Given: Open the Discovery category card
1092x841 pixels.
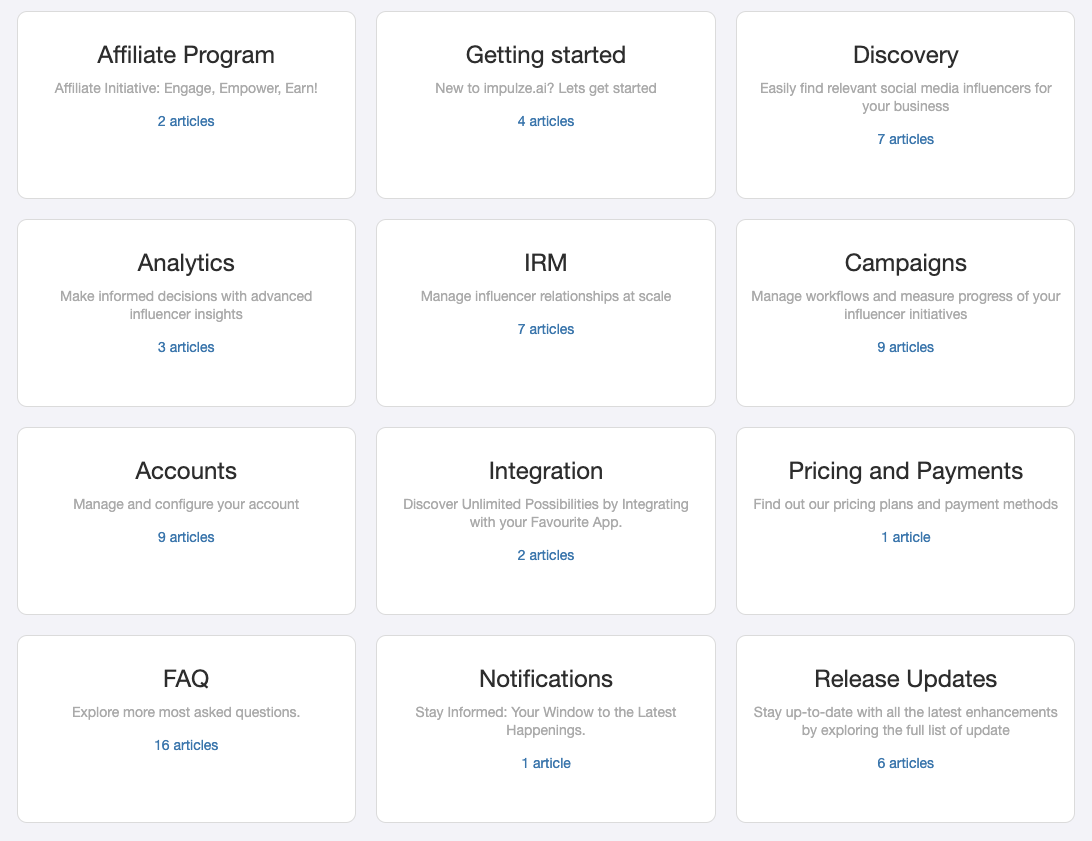Looking at the screenshot, I should coord(904,55).
